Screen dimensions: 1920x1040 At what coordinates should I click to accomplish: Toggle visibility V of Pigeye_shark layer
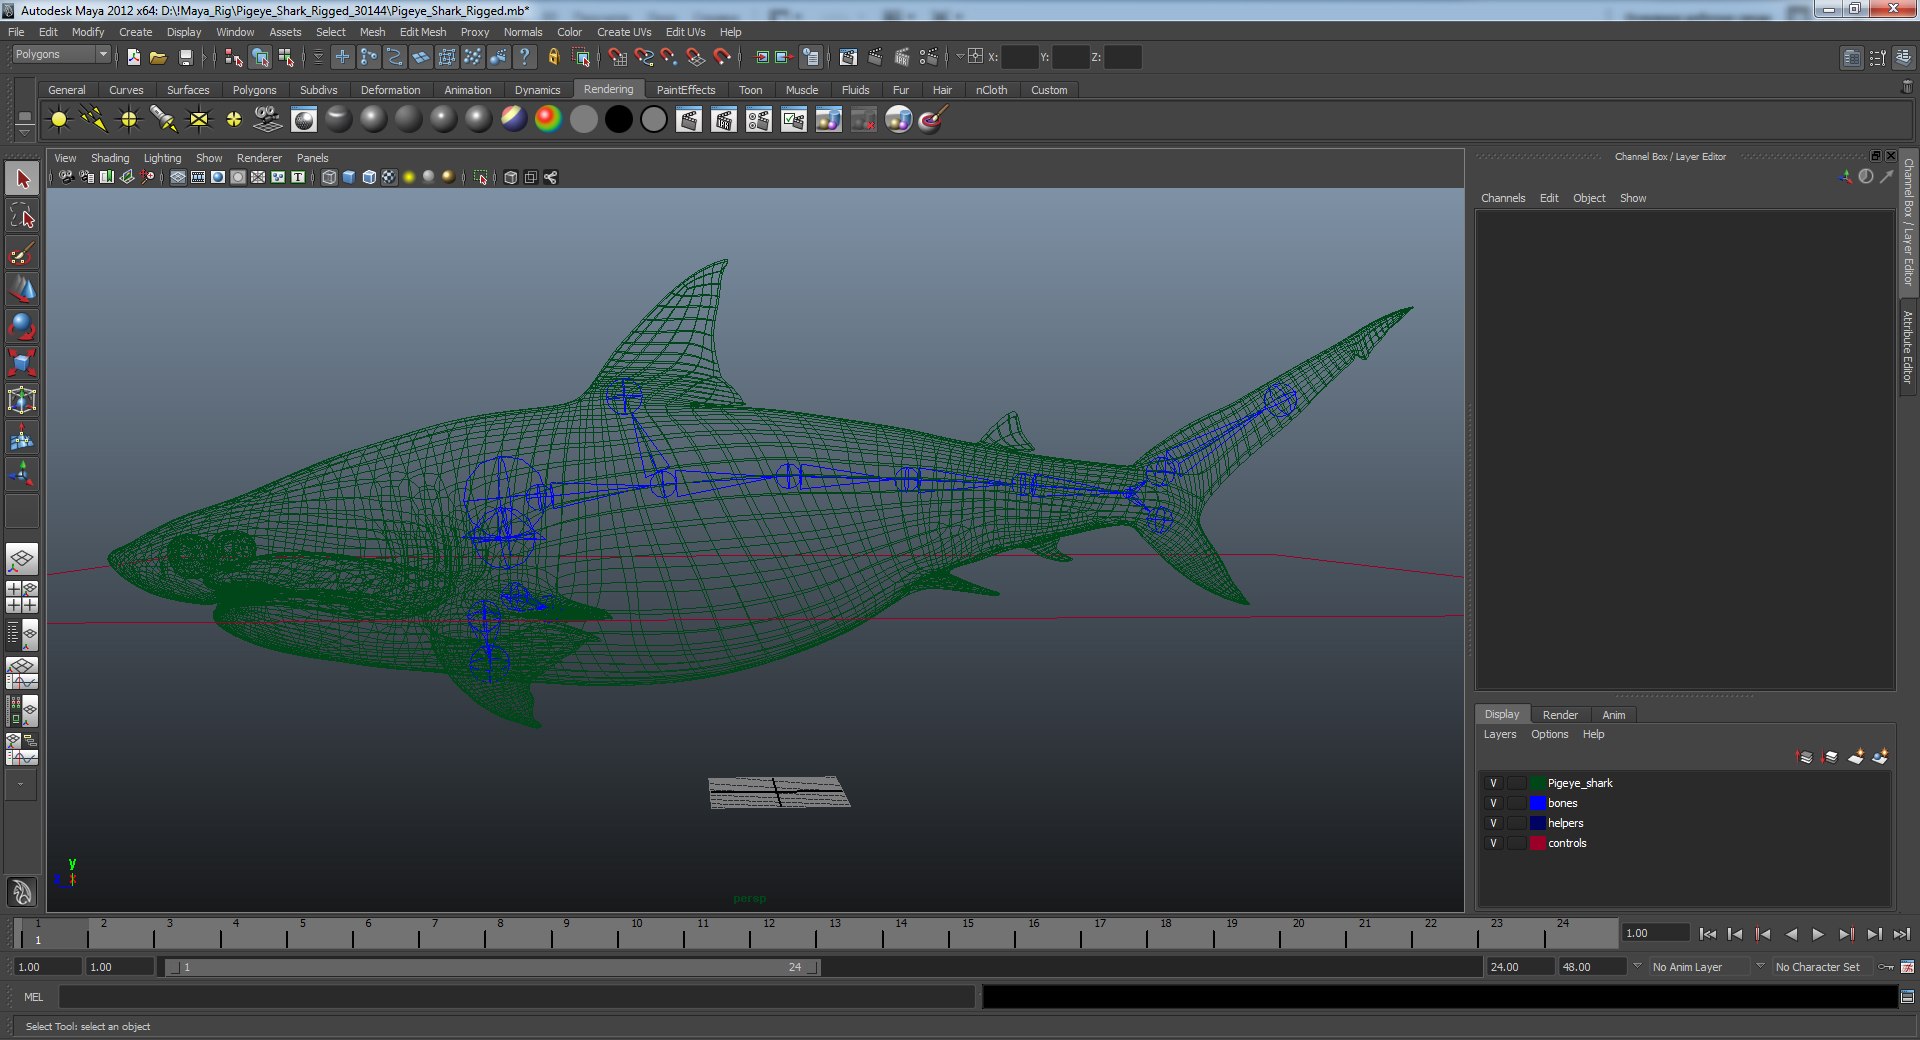pos(1493,783)
